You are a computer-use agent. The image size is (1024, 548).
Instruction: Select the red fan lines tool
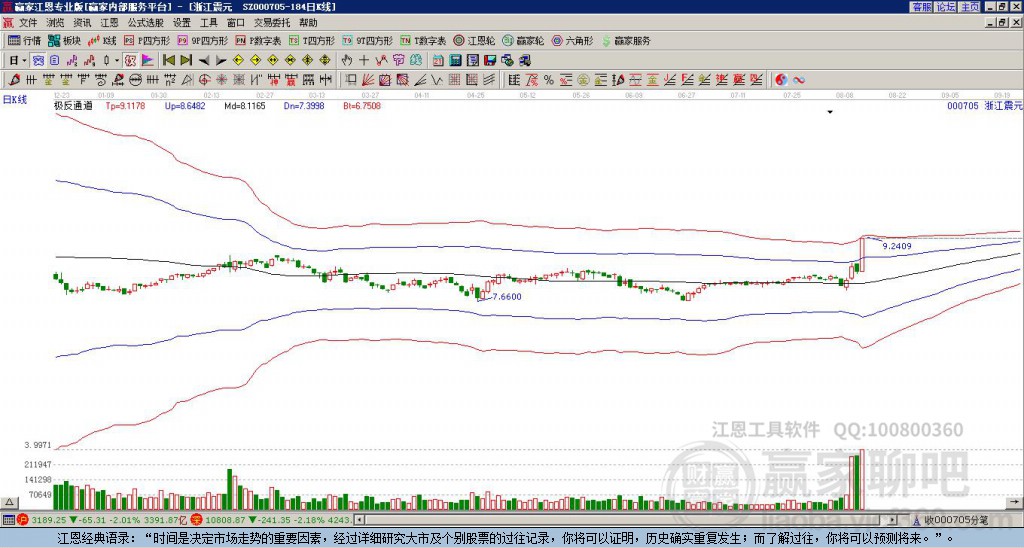pos(367,80)
